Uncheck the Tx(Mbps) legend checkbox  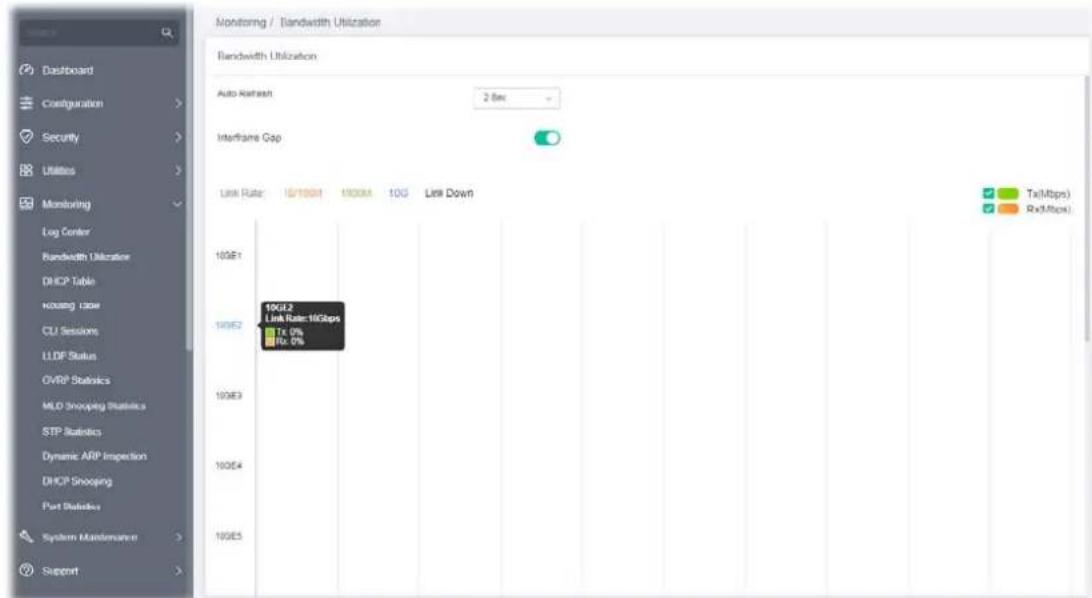[x=988, y=194]
